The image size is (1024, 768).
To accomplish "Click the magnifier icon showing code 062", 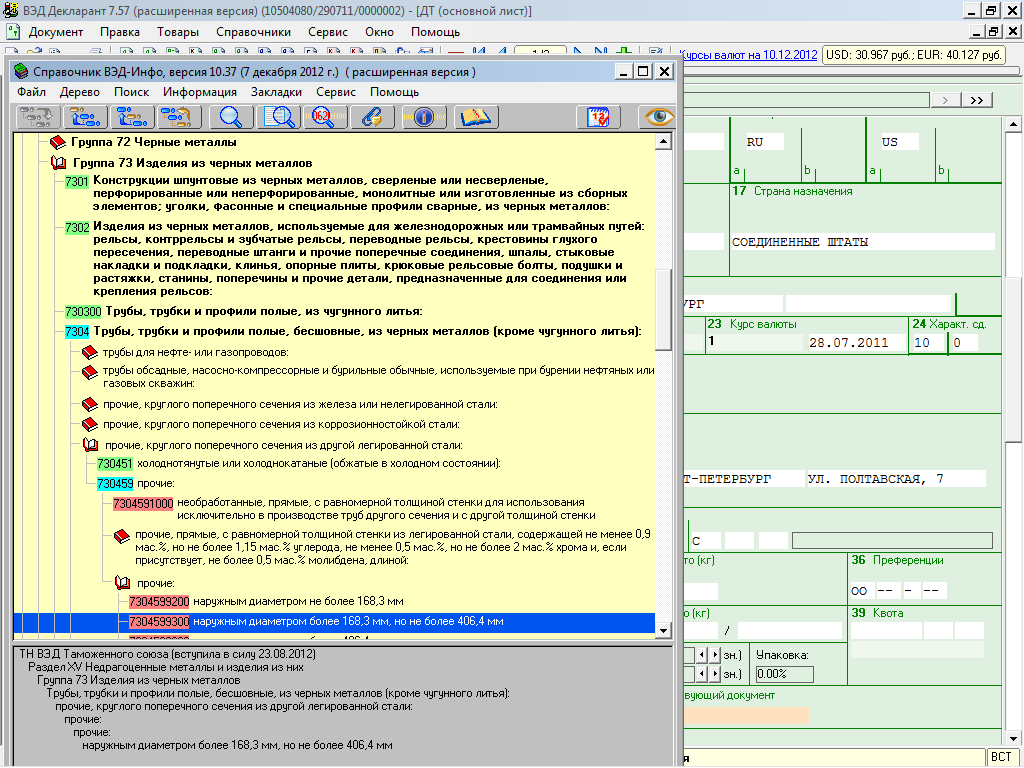I will [325, 118].
